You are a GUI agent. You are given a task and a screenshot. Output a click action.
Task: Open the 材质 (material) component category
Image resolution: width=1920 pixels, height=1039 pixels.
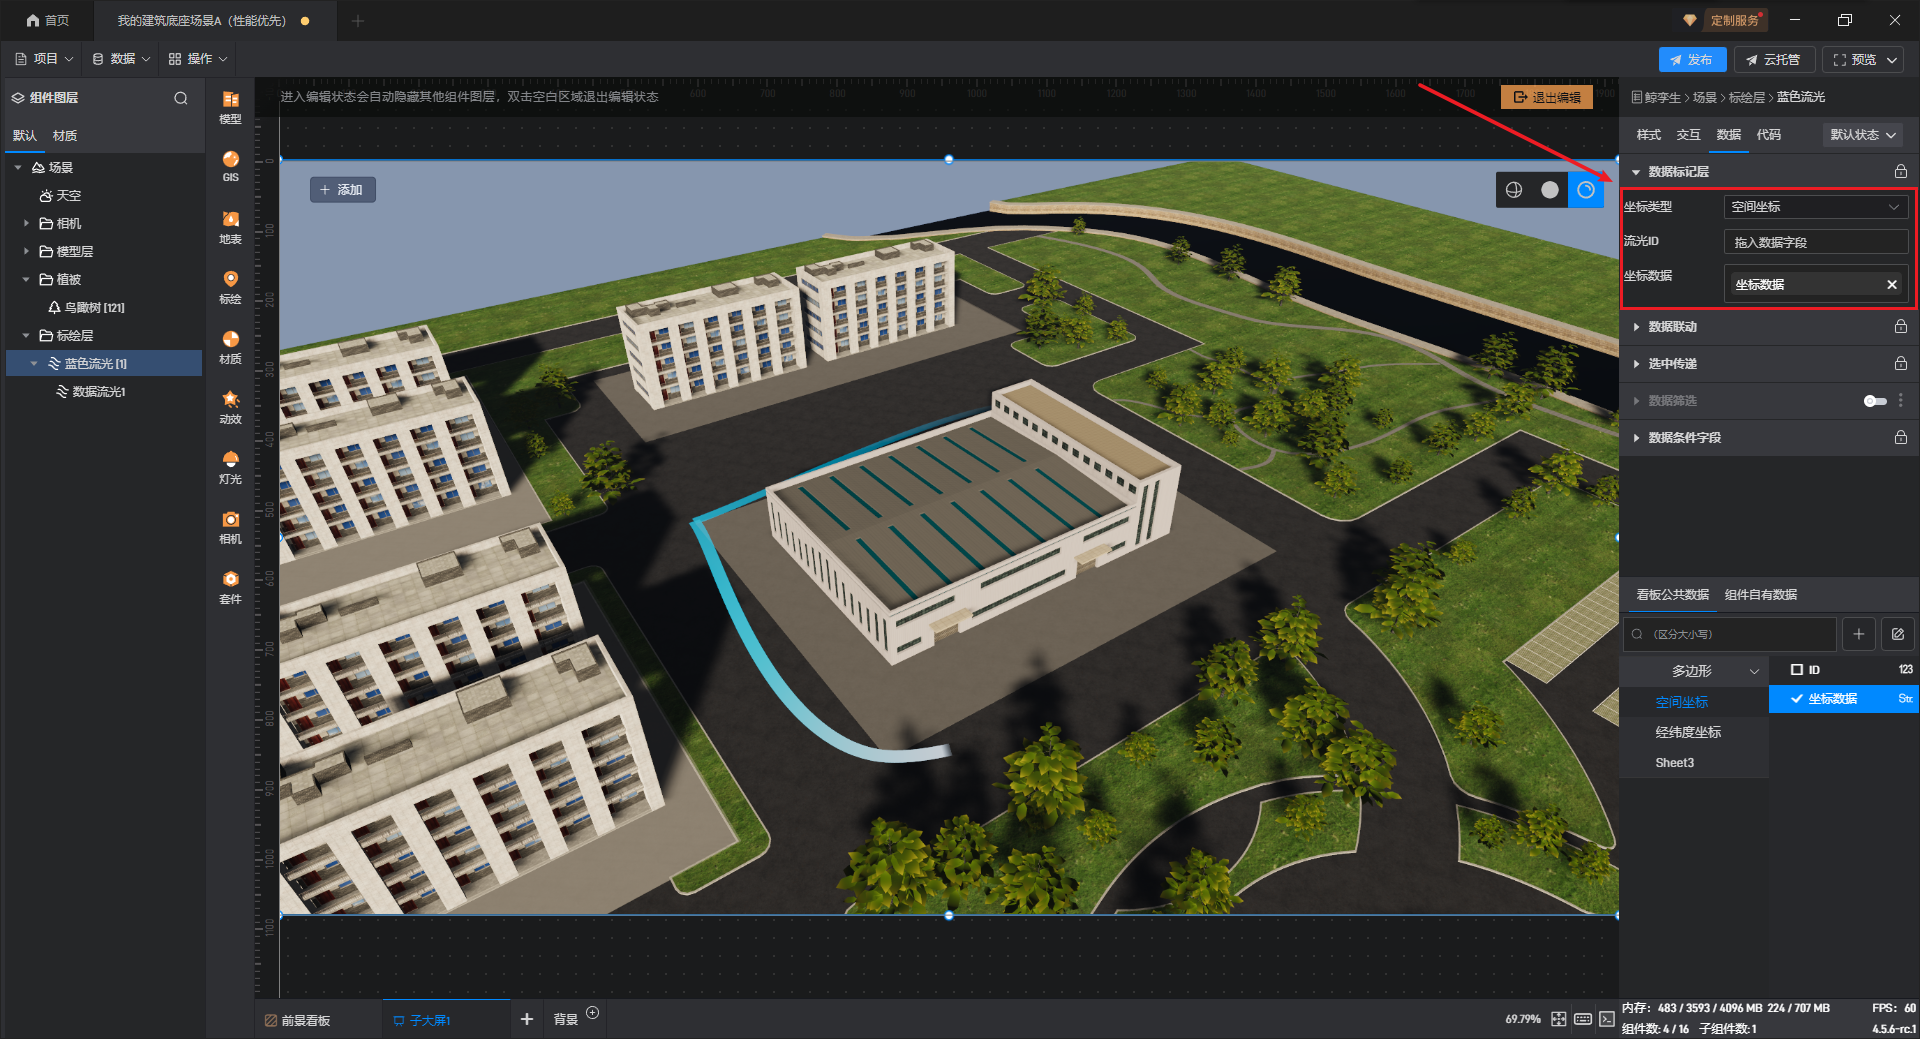tap(230, 347)
